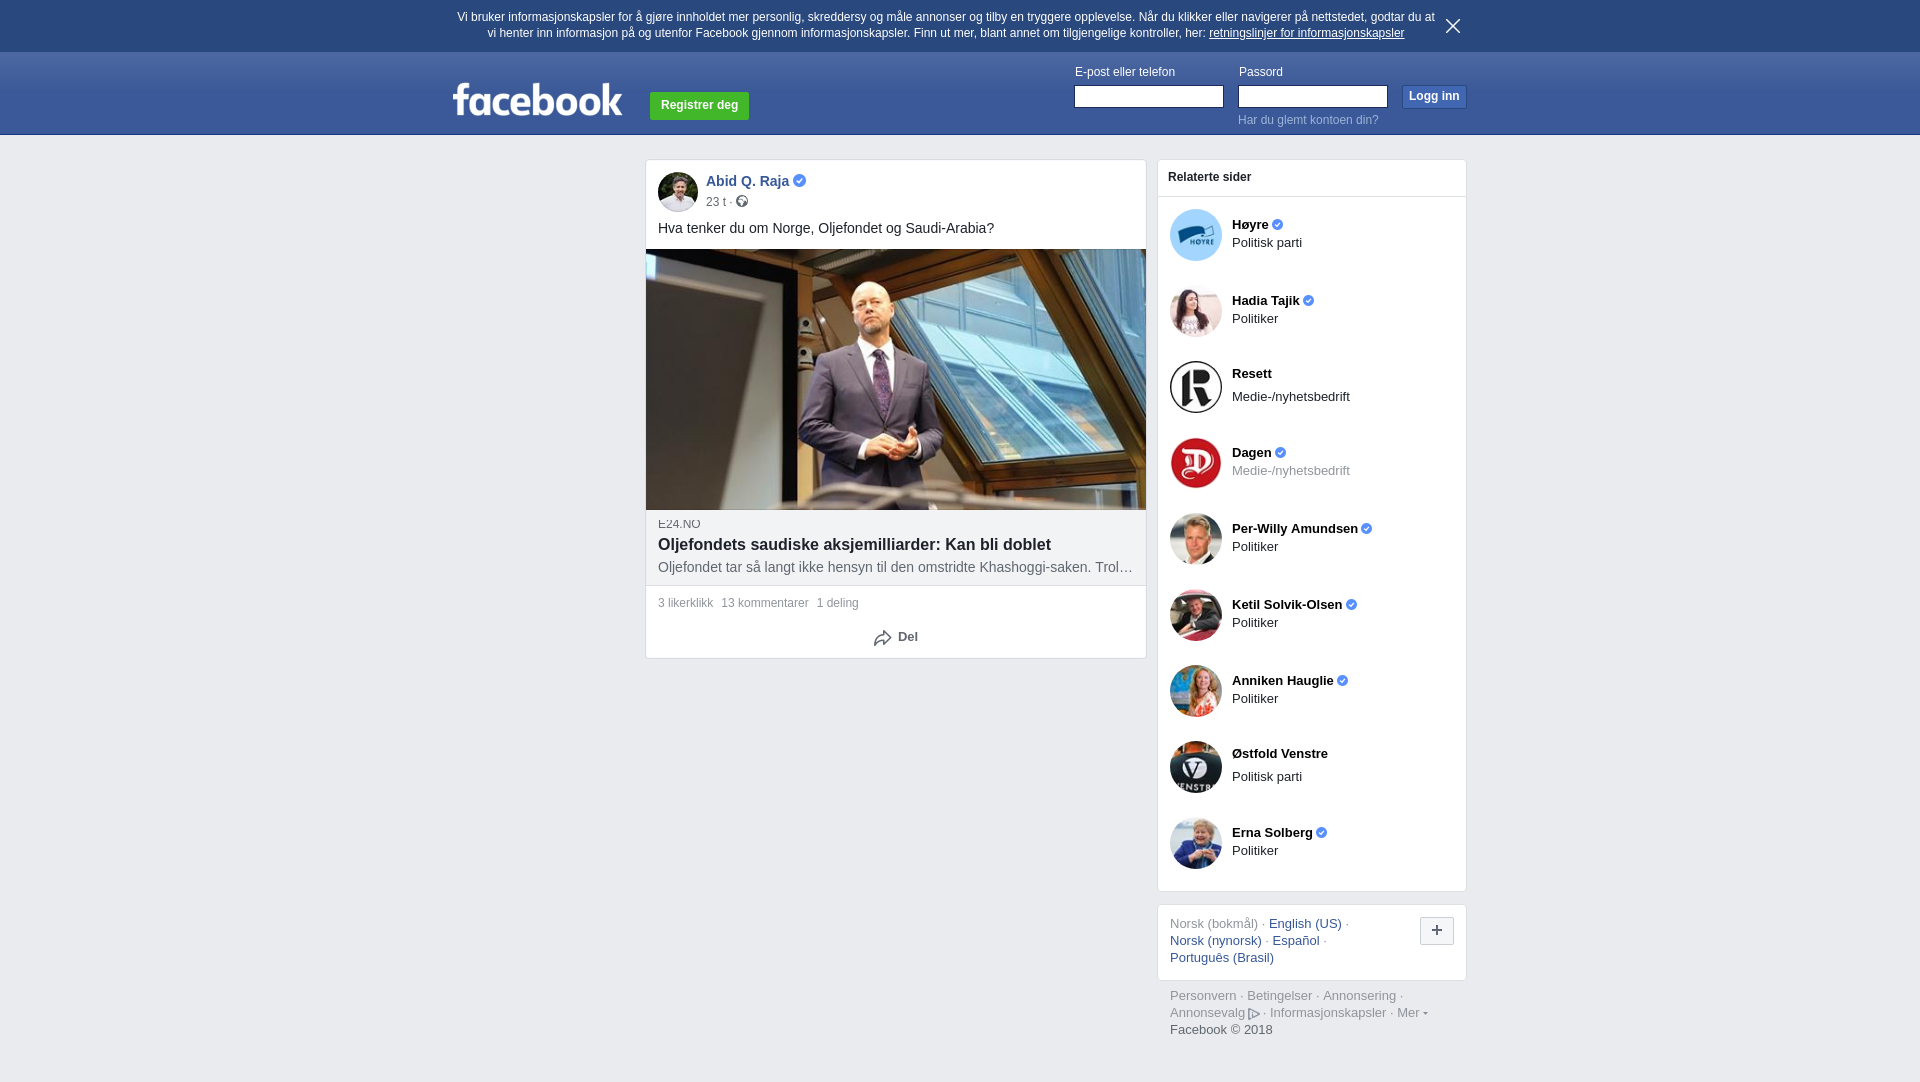This screenshot has width=1920, height=1082.
Task: Open Høyre party page avatar
Action: pos(1196,235)
